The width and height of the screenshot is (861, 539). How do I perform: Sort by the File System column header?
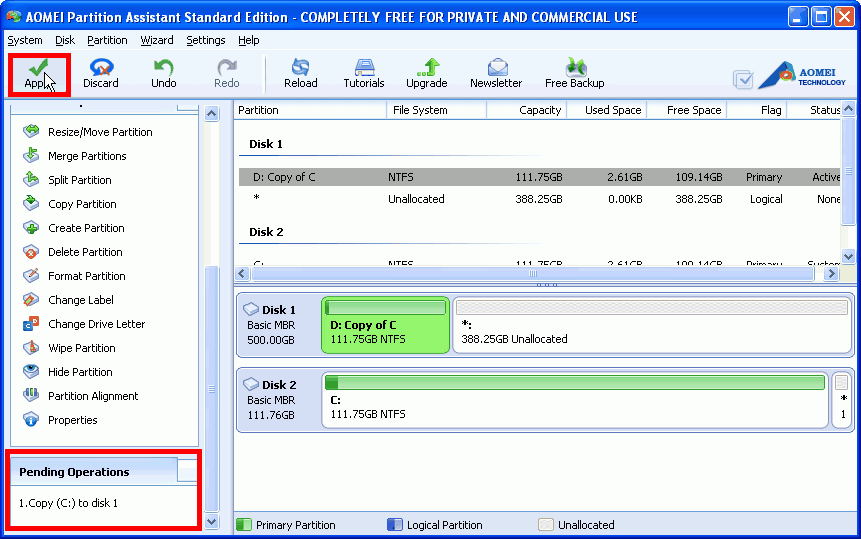[437, 110]
